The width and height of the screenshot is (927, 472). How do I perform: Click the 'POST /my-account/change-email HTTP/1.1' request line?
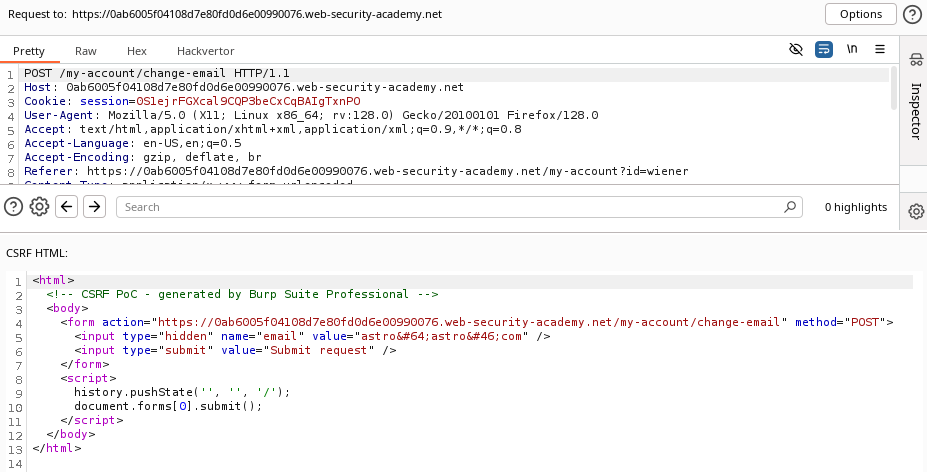(x=157, y=73)
